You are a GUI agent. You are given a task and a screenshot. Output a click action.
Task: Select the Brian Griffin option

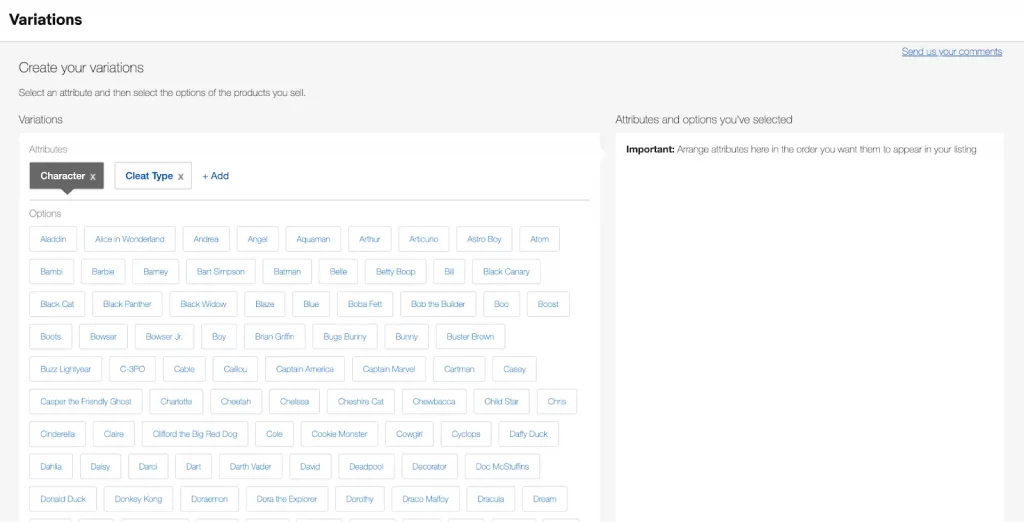pos(275,337)
